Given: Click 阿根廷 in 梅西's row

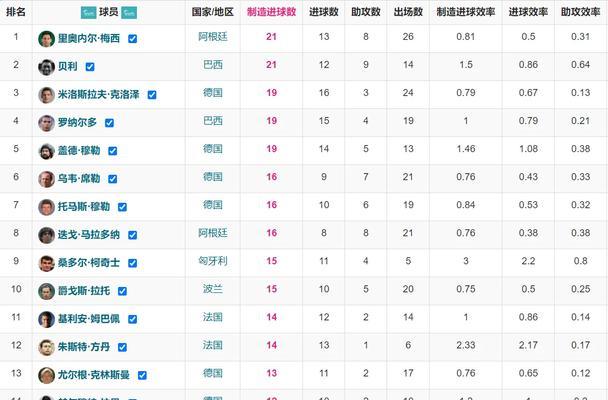Looking at the screenshot, I should [213, 37].
